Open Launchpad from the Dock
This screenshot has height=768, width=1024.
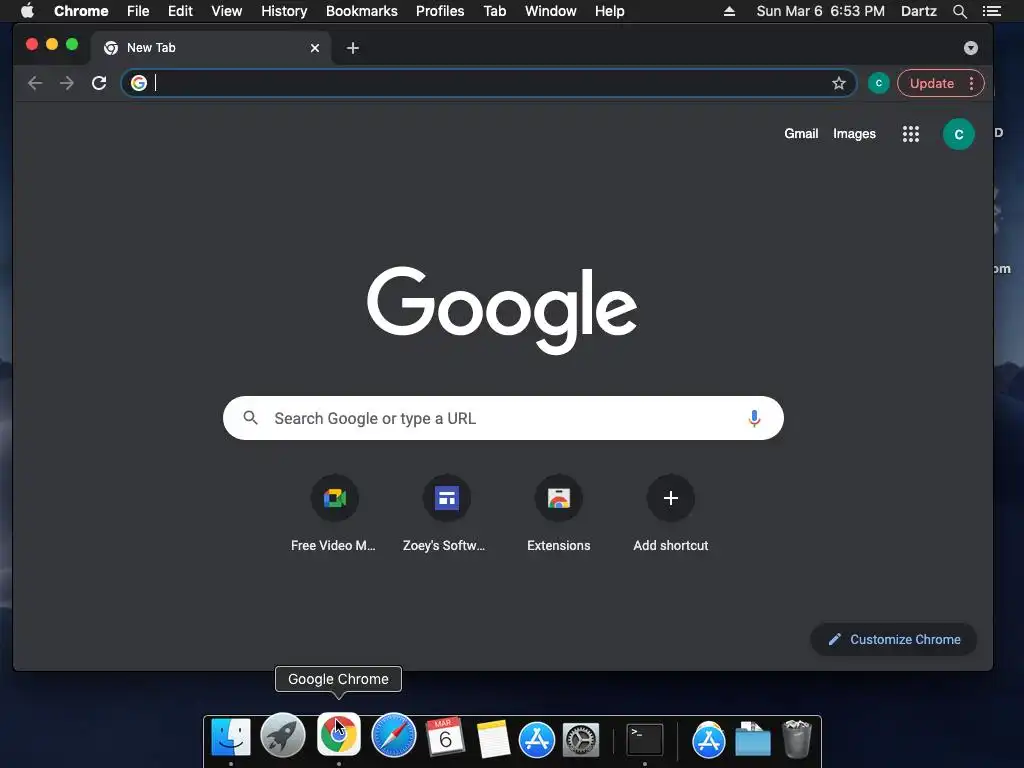coord(283,736)
